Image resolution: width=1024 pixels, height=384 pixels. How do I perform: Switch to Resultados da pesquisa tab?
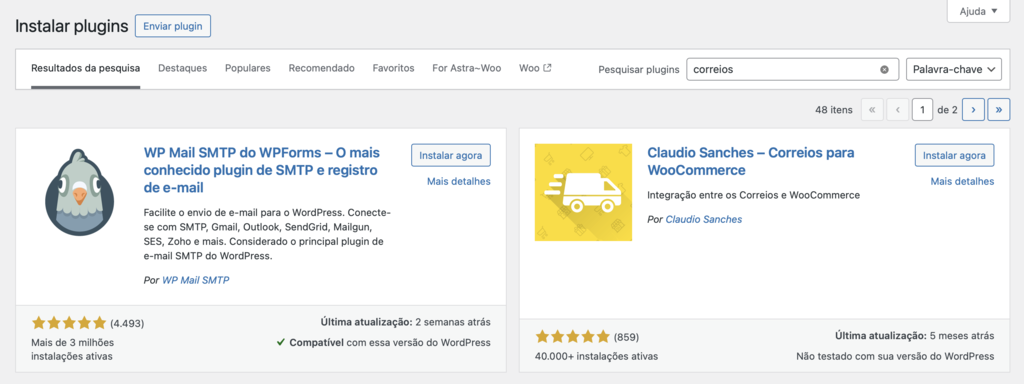86,68
